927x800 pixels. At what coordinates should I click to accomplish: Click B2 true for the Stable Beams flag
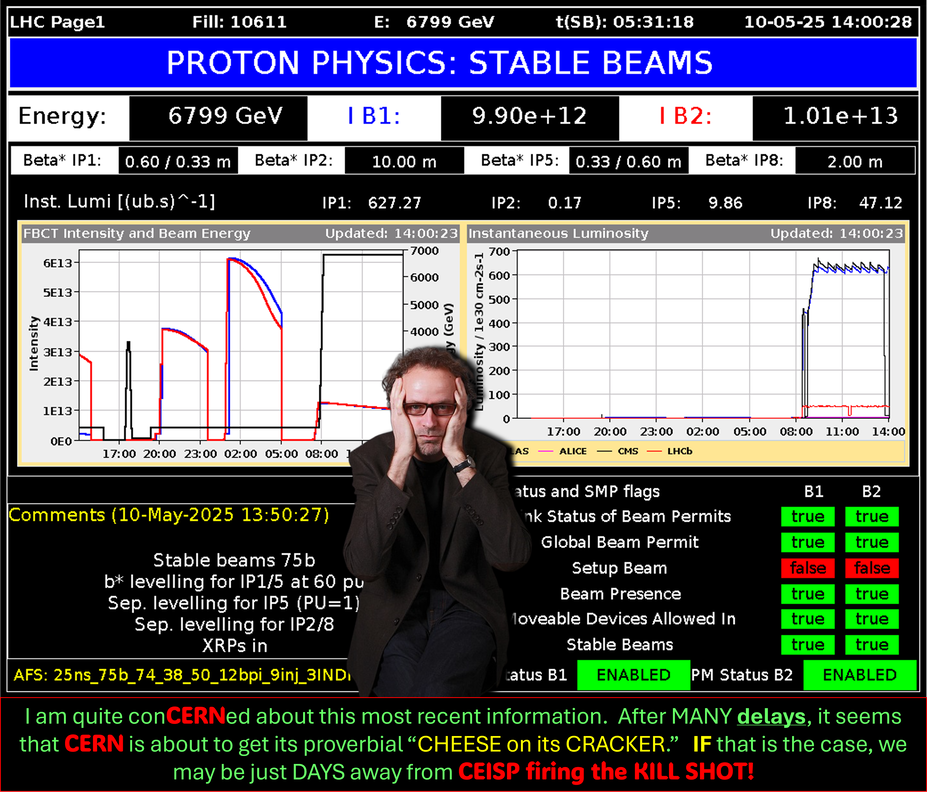(872, 644)
